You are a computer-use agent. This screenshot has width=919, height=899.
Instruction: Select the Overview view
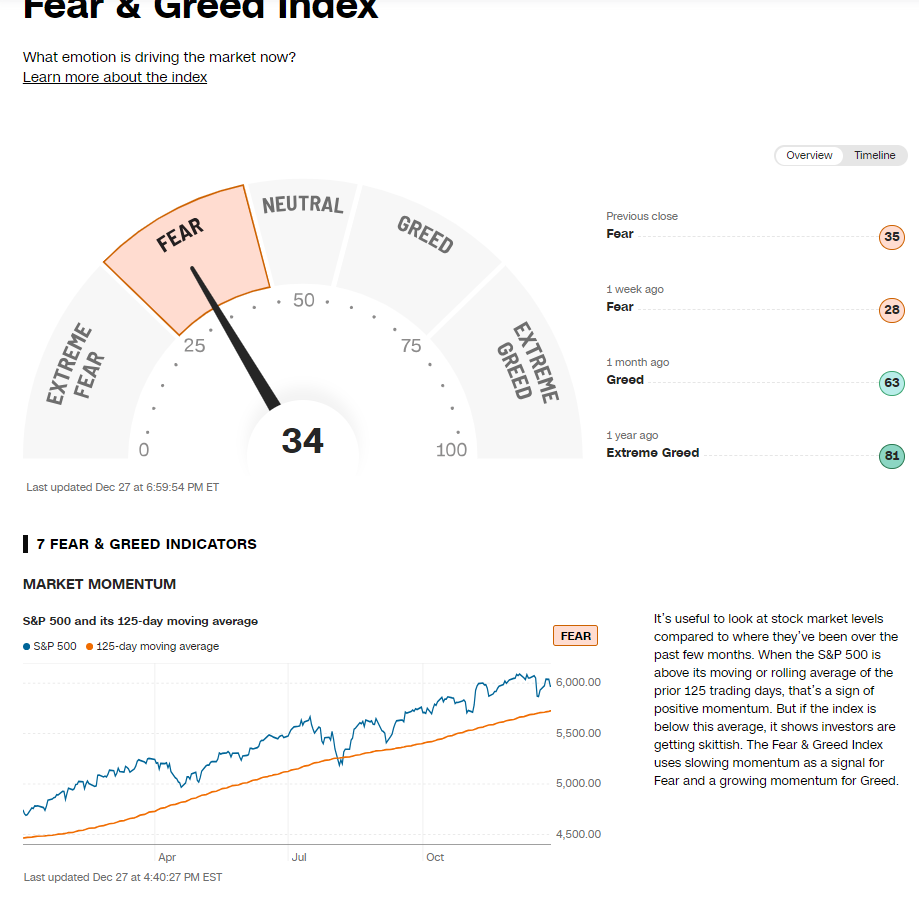pos(809,155)
